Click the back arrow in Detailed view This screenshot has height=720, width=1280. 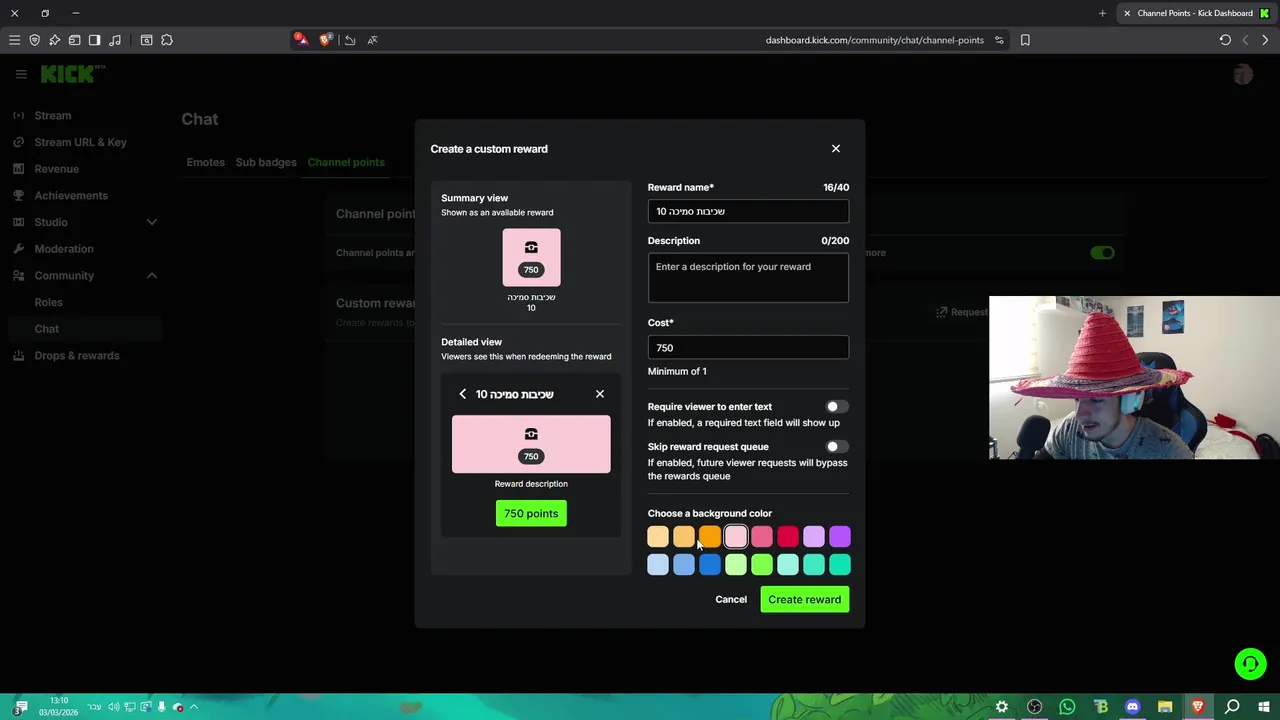tap(462, 394)
